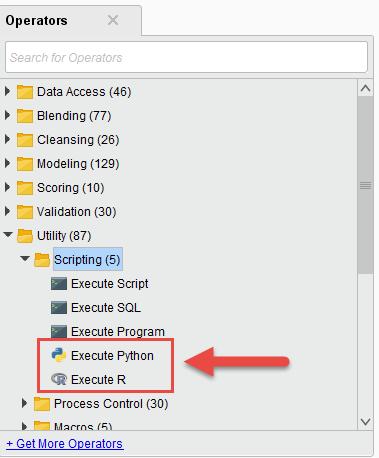Click the Execute Script terminal icon
The width and height of the screenshot is (379, 458).
[59, 284]
